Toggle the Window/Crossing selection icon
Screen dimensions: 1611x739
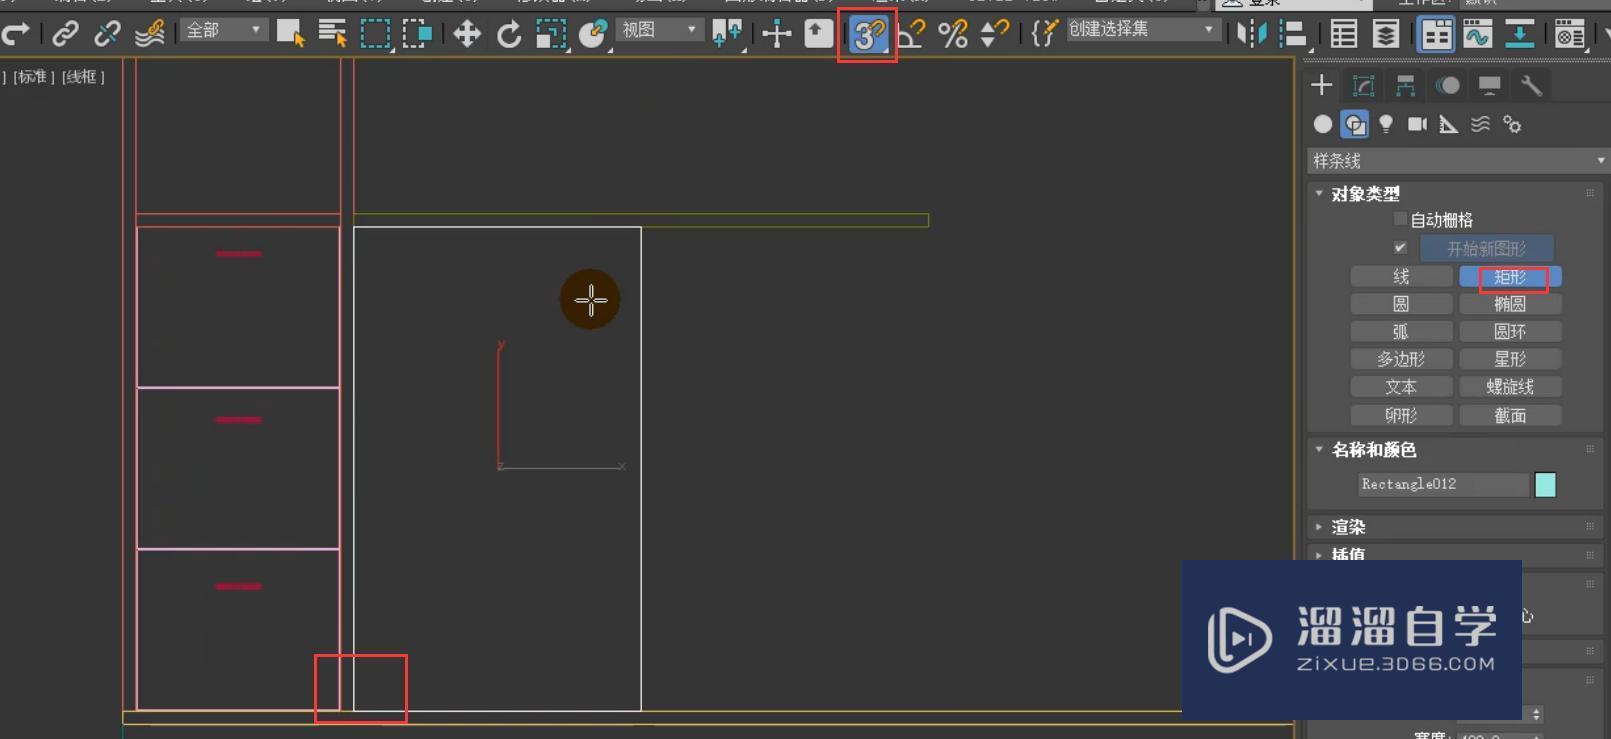tap(417, 34)
